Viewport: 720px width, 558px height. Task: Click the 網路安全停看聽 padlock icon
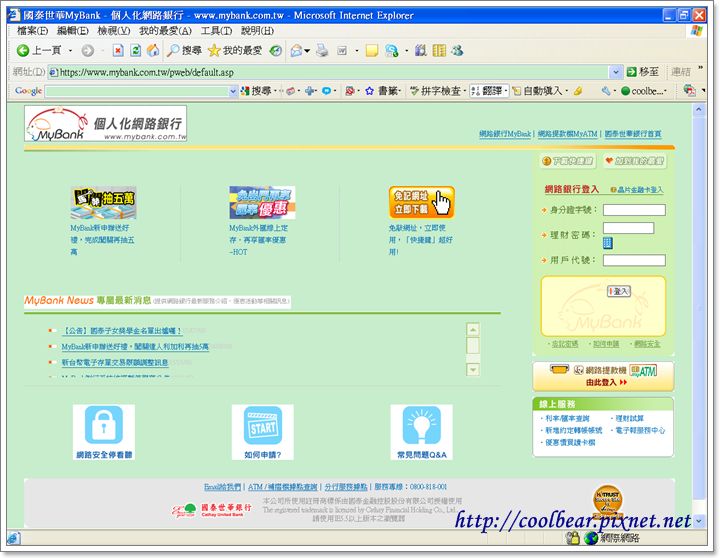coord(104,425)
